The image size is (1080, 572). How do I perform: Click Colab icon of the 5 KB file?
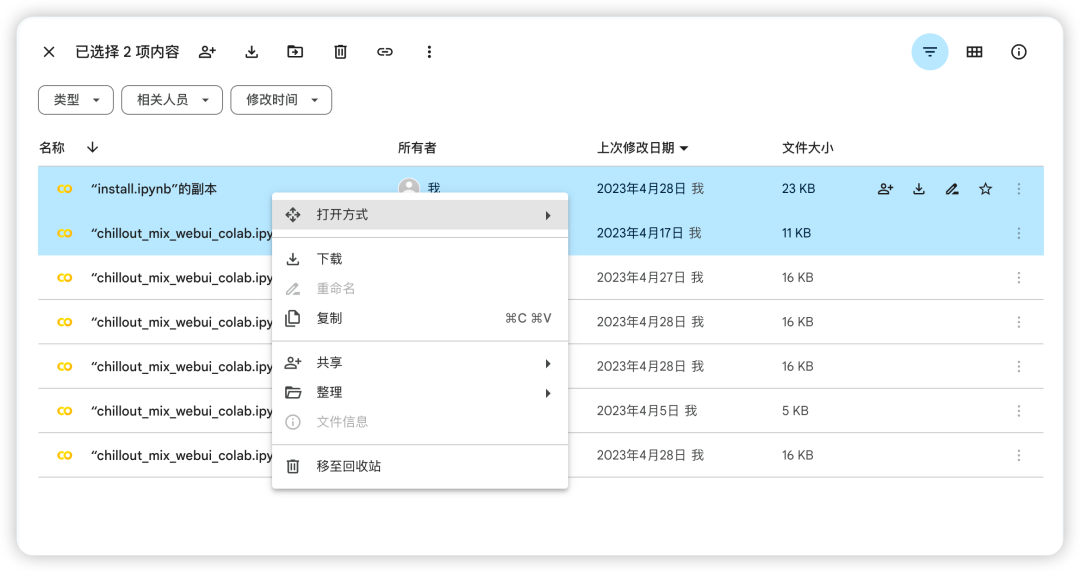[65, 411]
